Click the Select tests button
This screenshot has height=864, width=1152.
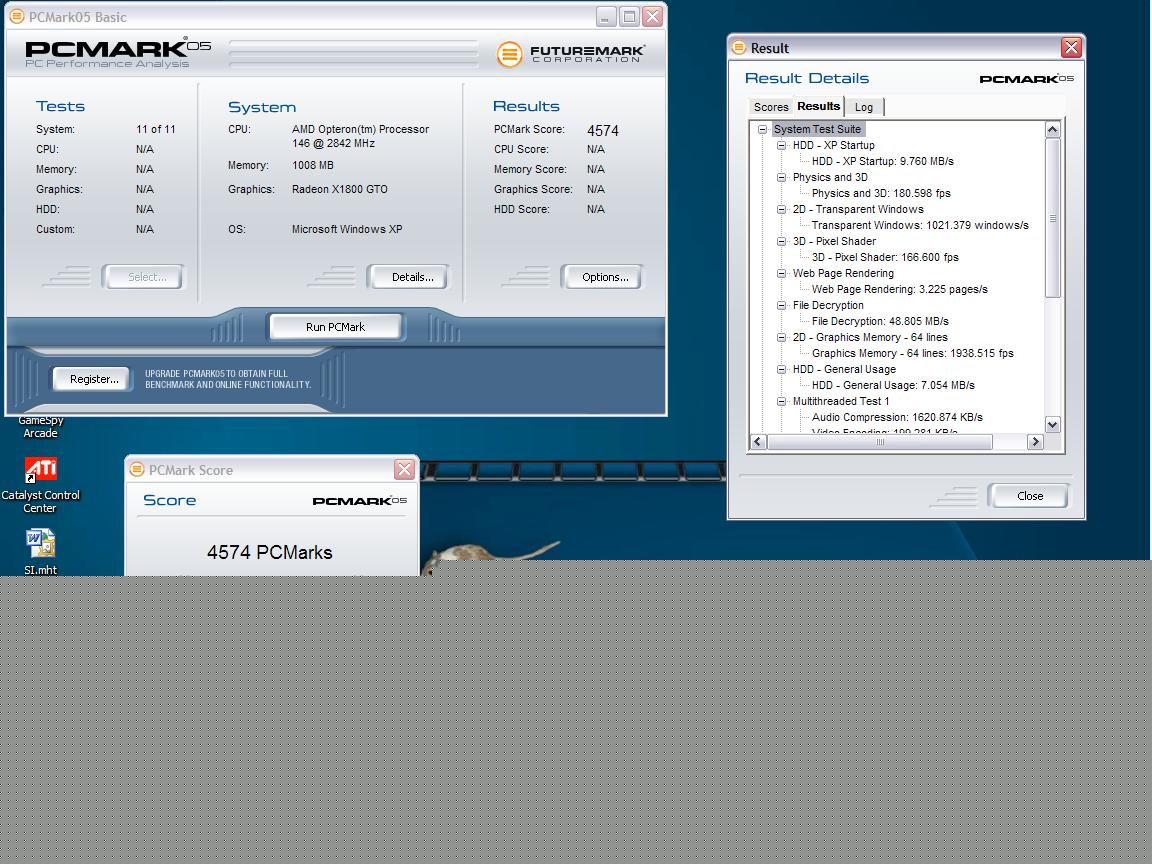pos(143,277)
